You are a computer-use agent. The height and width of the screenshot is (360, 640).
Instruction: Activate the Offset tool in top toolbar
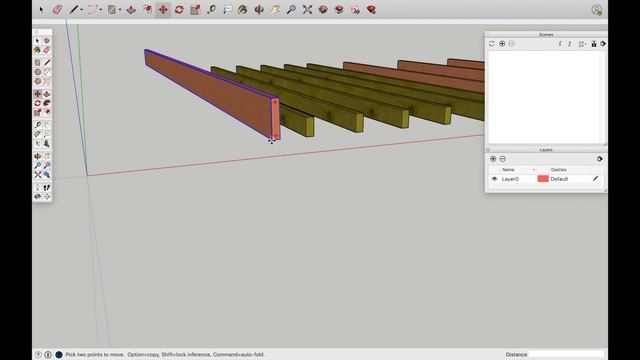click(147, 9)
